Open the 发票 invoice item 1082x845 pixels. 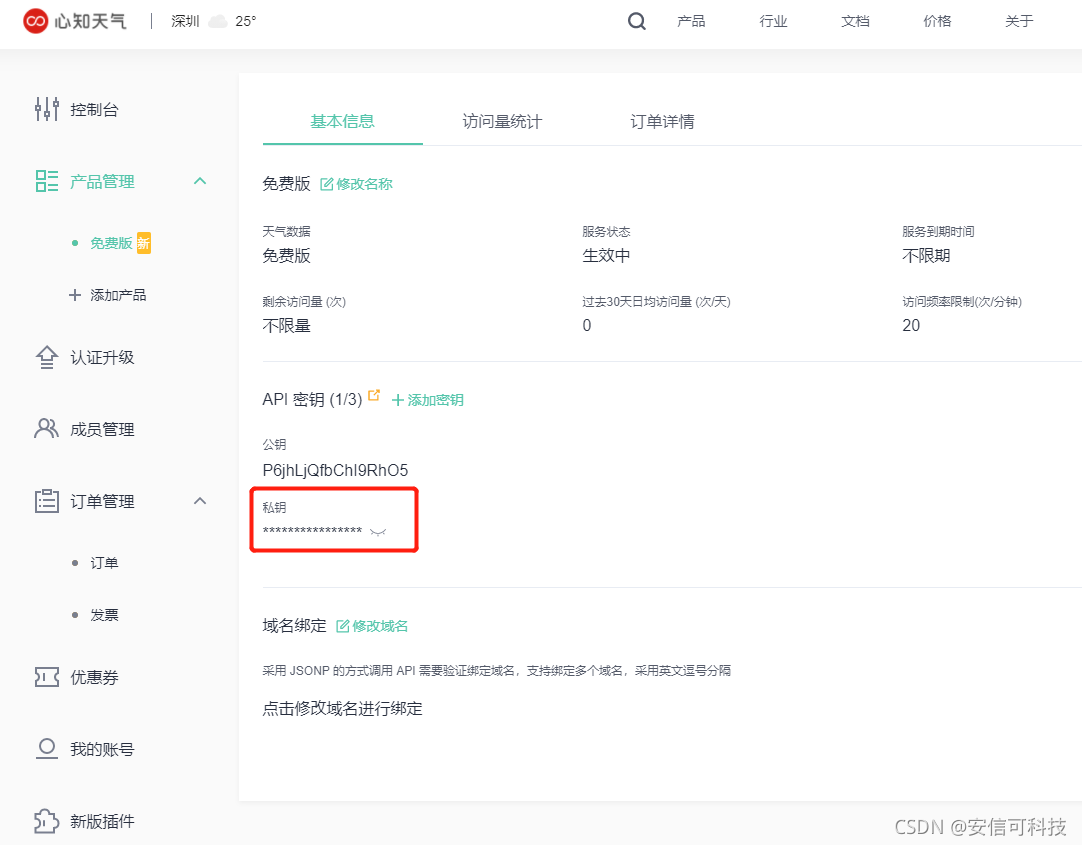[x=104, y=615]
